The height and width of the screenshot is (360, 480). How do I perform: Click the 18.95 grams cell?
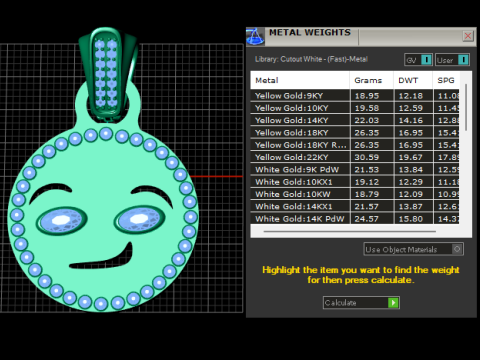pyautogui.click(x=372, y=96)
